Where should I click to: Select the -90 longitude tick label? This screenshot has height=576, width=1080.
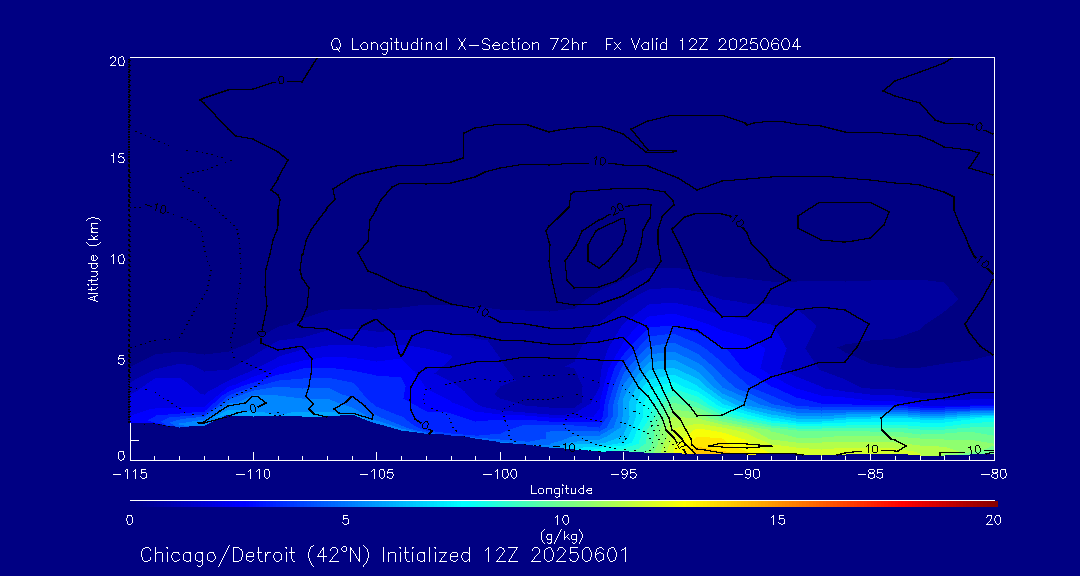pos(747,475)
